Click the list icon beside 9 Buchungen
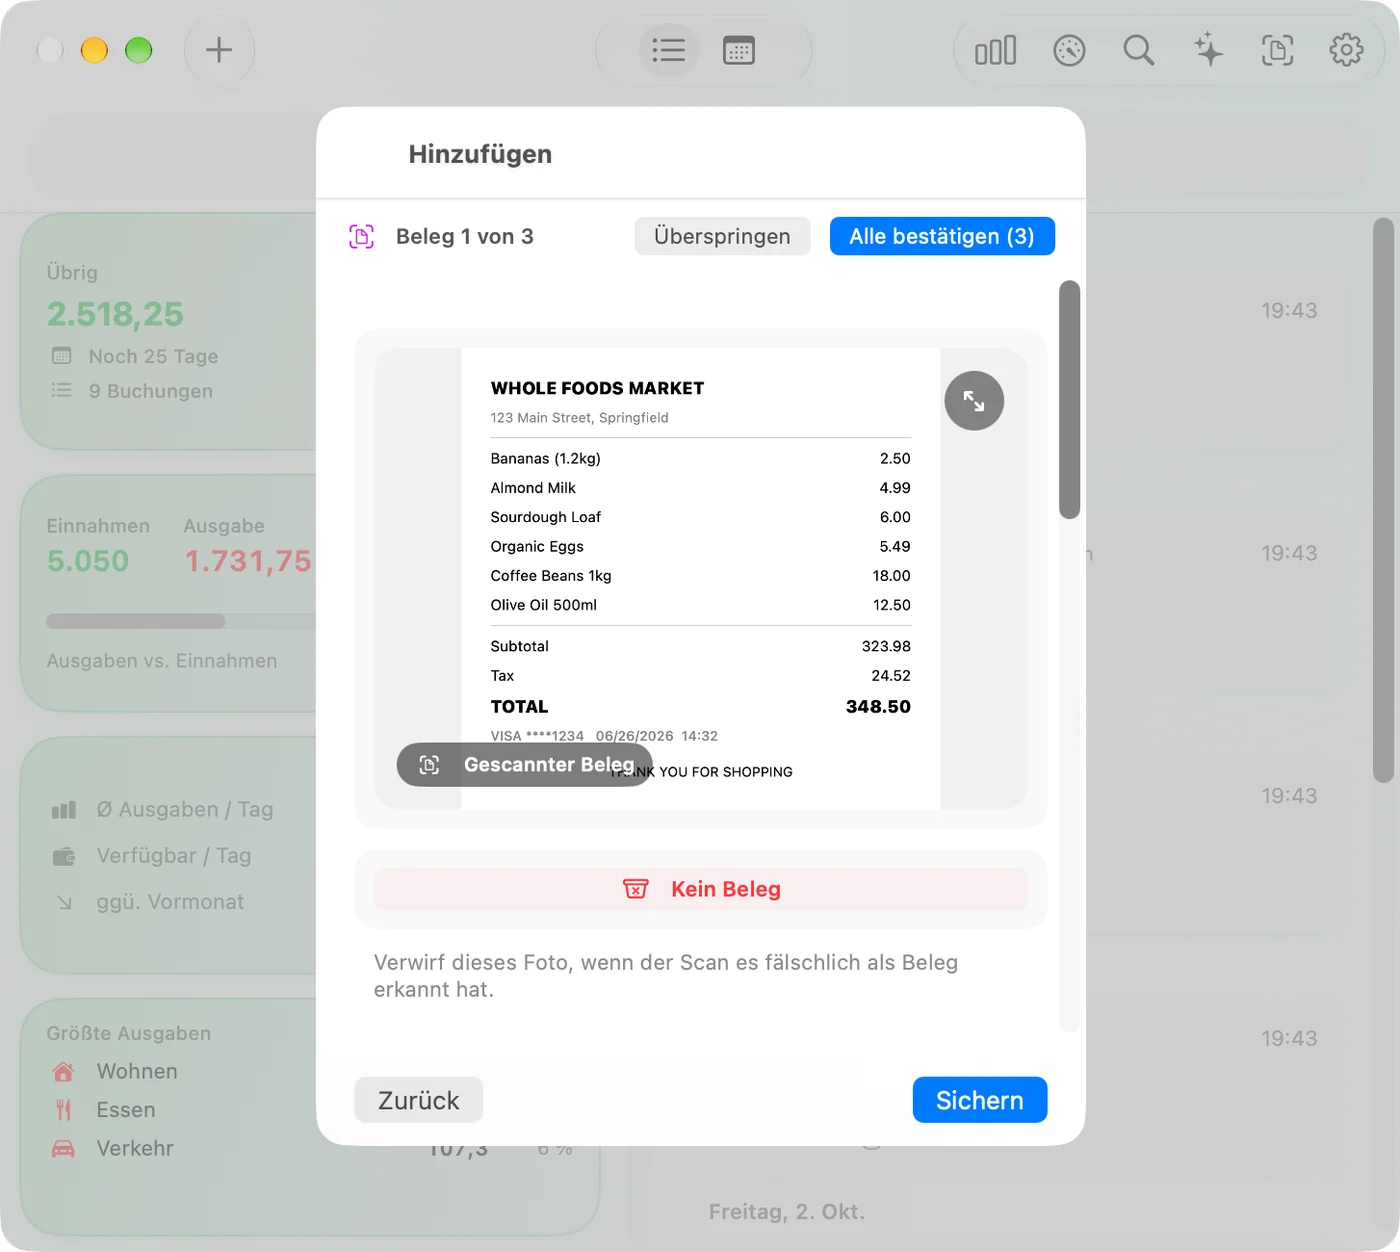Screen dimensions: 1400x1252 61,390
